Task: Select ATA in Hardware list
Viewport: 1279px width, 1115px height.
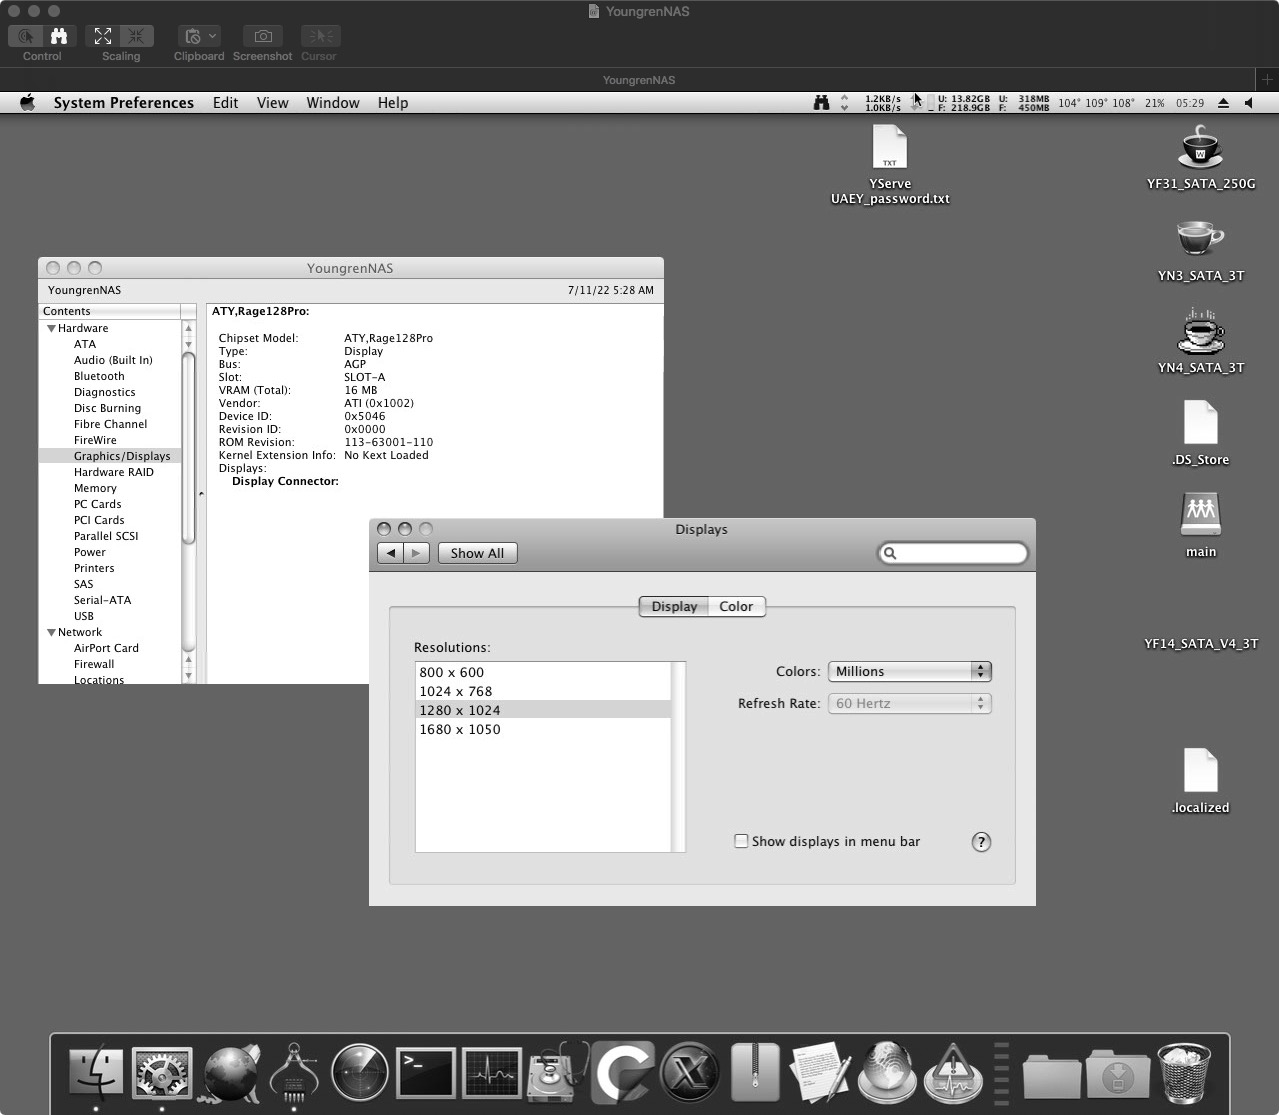Action: [85, 344]
